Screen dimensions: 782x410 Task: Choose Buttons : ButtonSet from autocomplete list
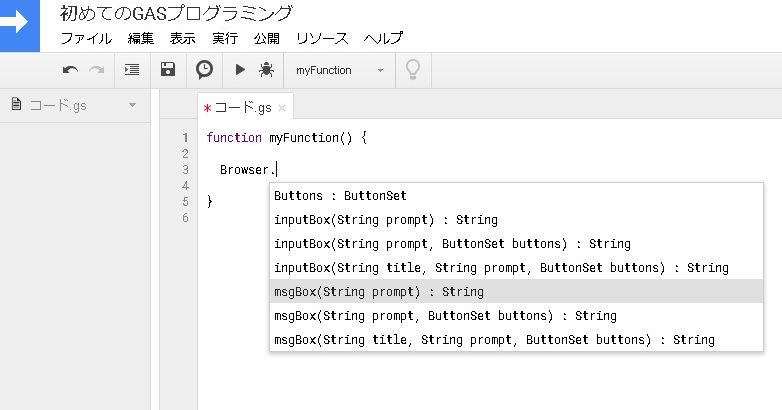(x=340, y=196)
